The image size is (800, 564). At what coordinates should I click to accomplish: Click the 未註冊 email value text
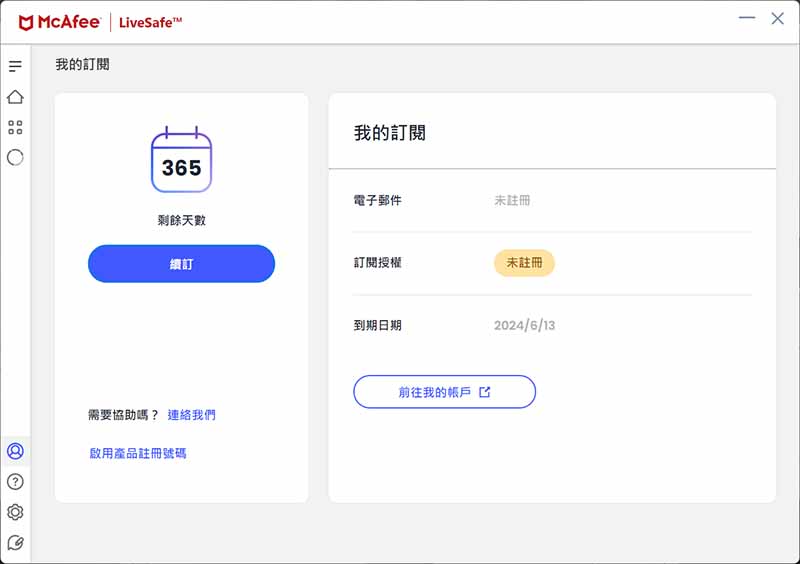point(512,200)
